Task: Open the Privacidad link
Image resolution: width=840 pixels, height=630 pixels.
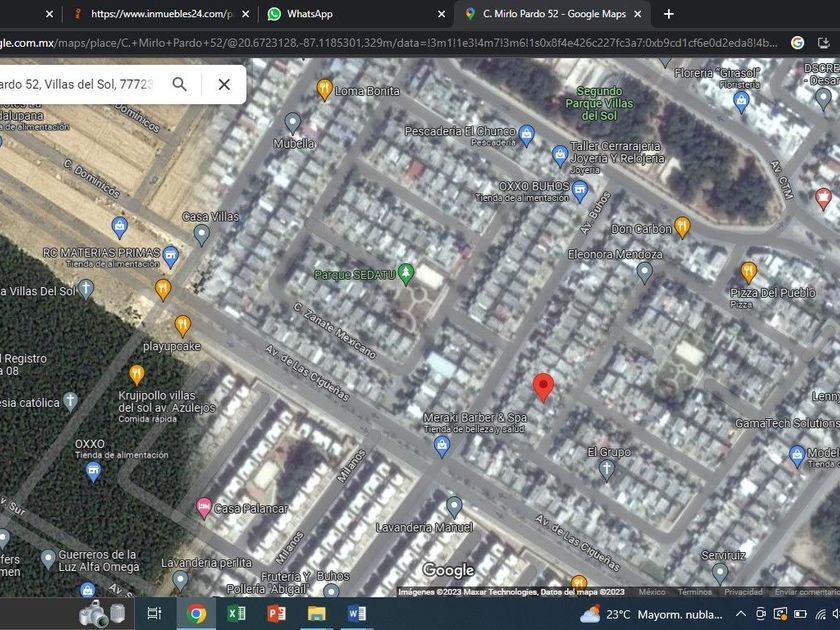Action: pos(743,592)
